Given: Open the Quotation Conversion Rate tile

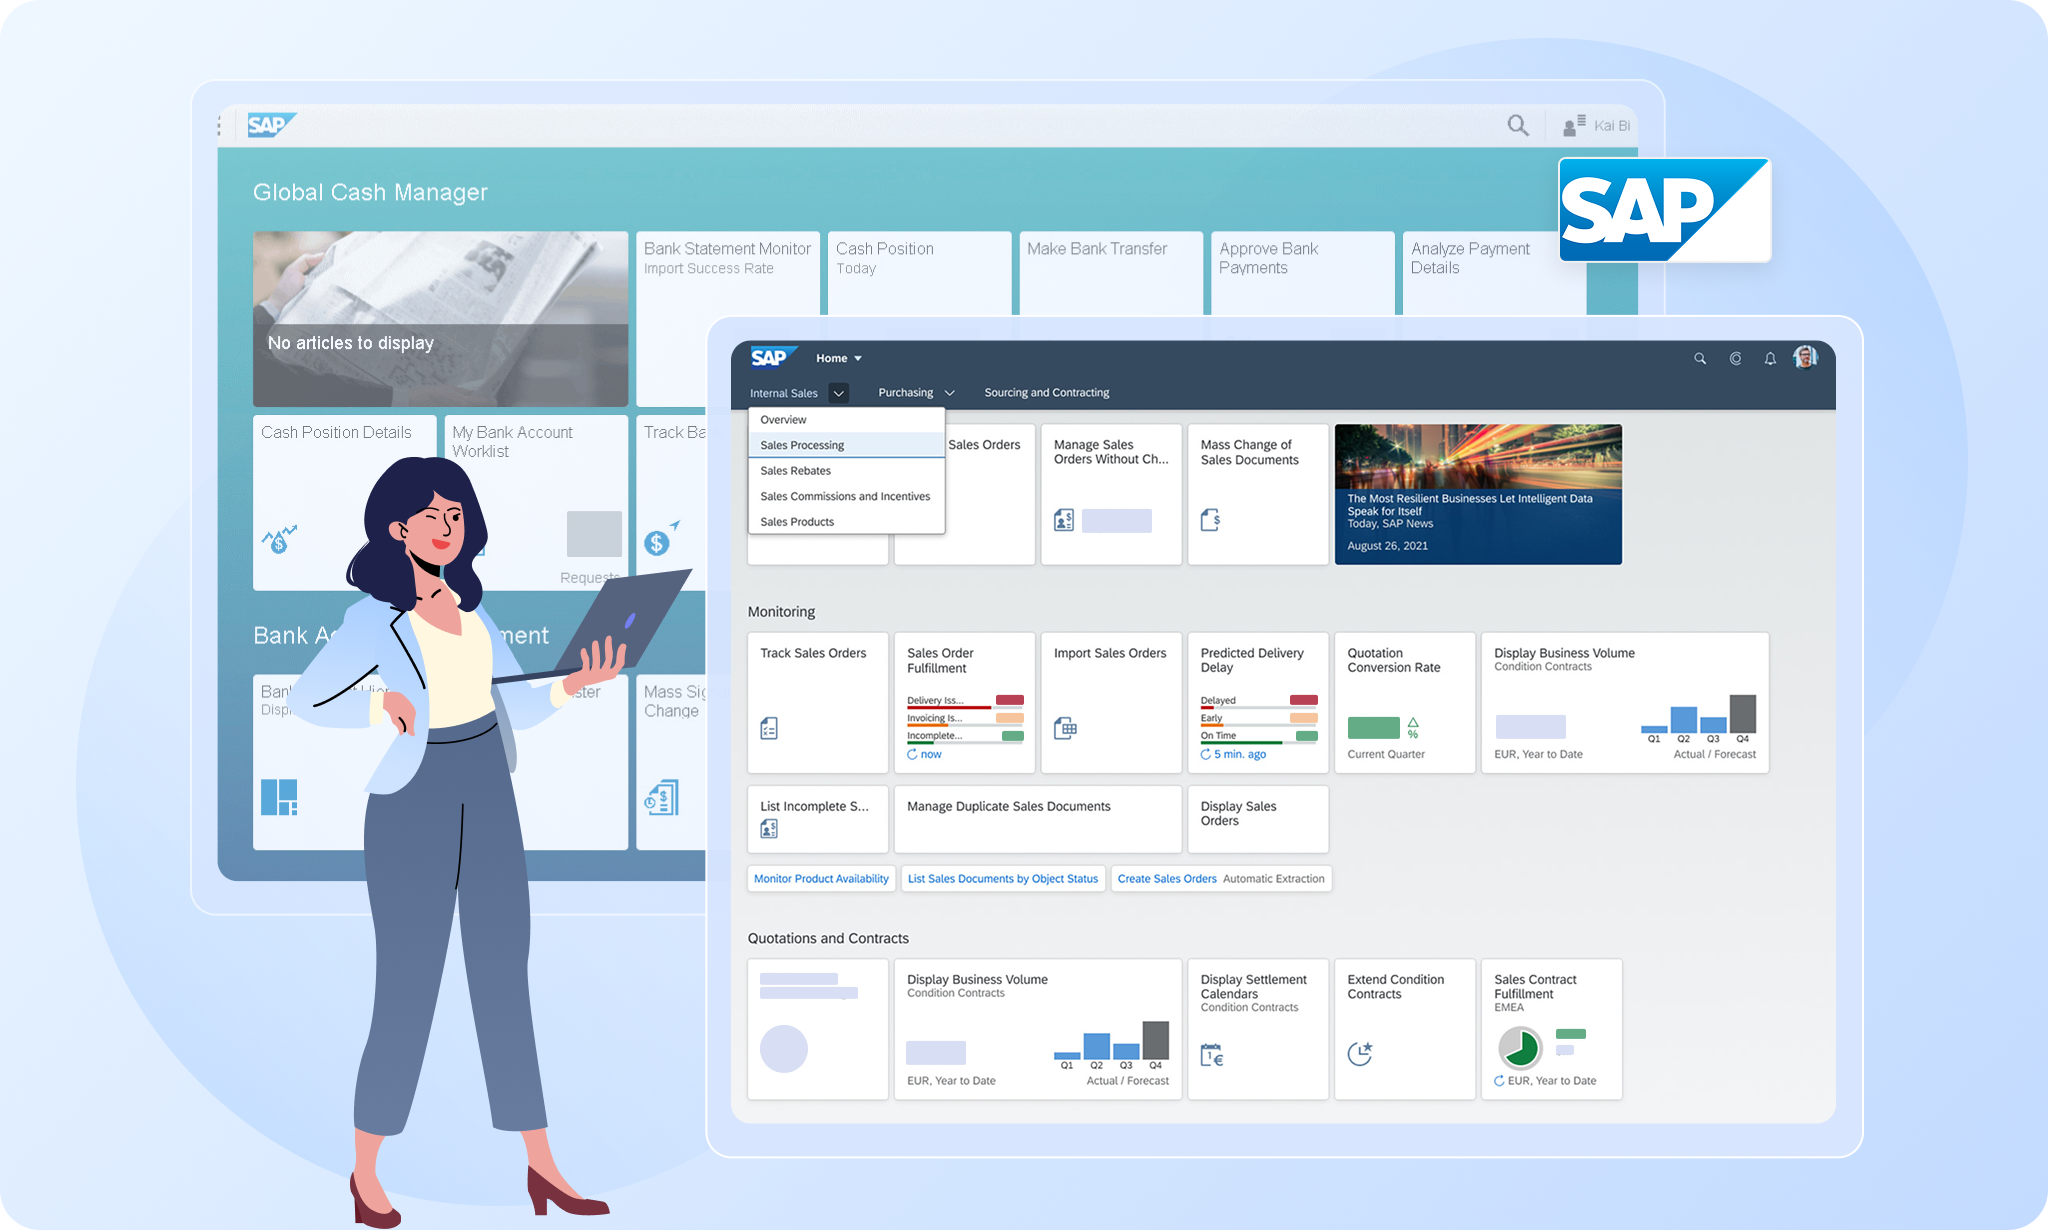Looking at the screenshot, I should (x=1404, y=702).
